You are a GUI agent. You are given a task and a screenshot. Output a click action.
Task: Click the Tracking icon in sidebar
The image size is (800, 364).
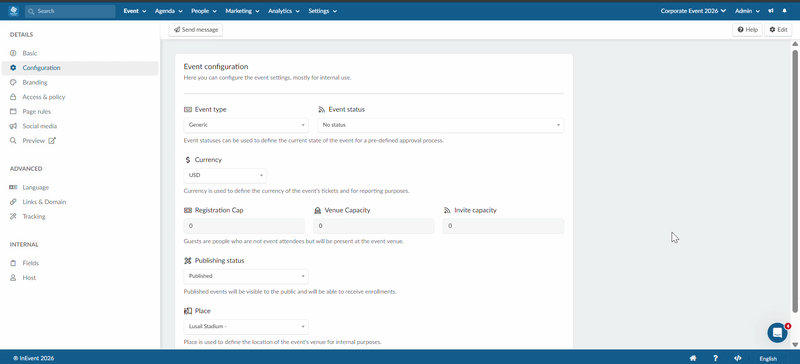(13, 216)
